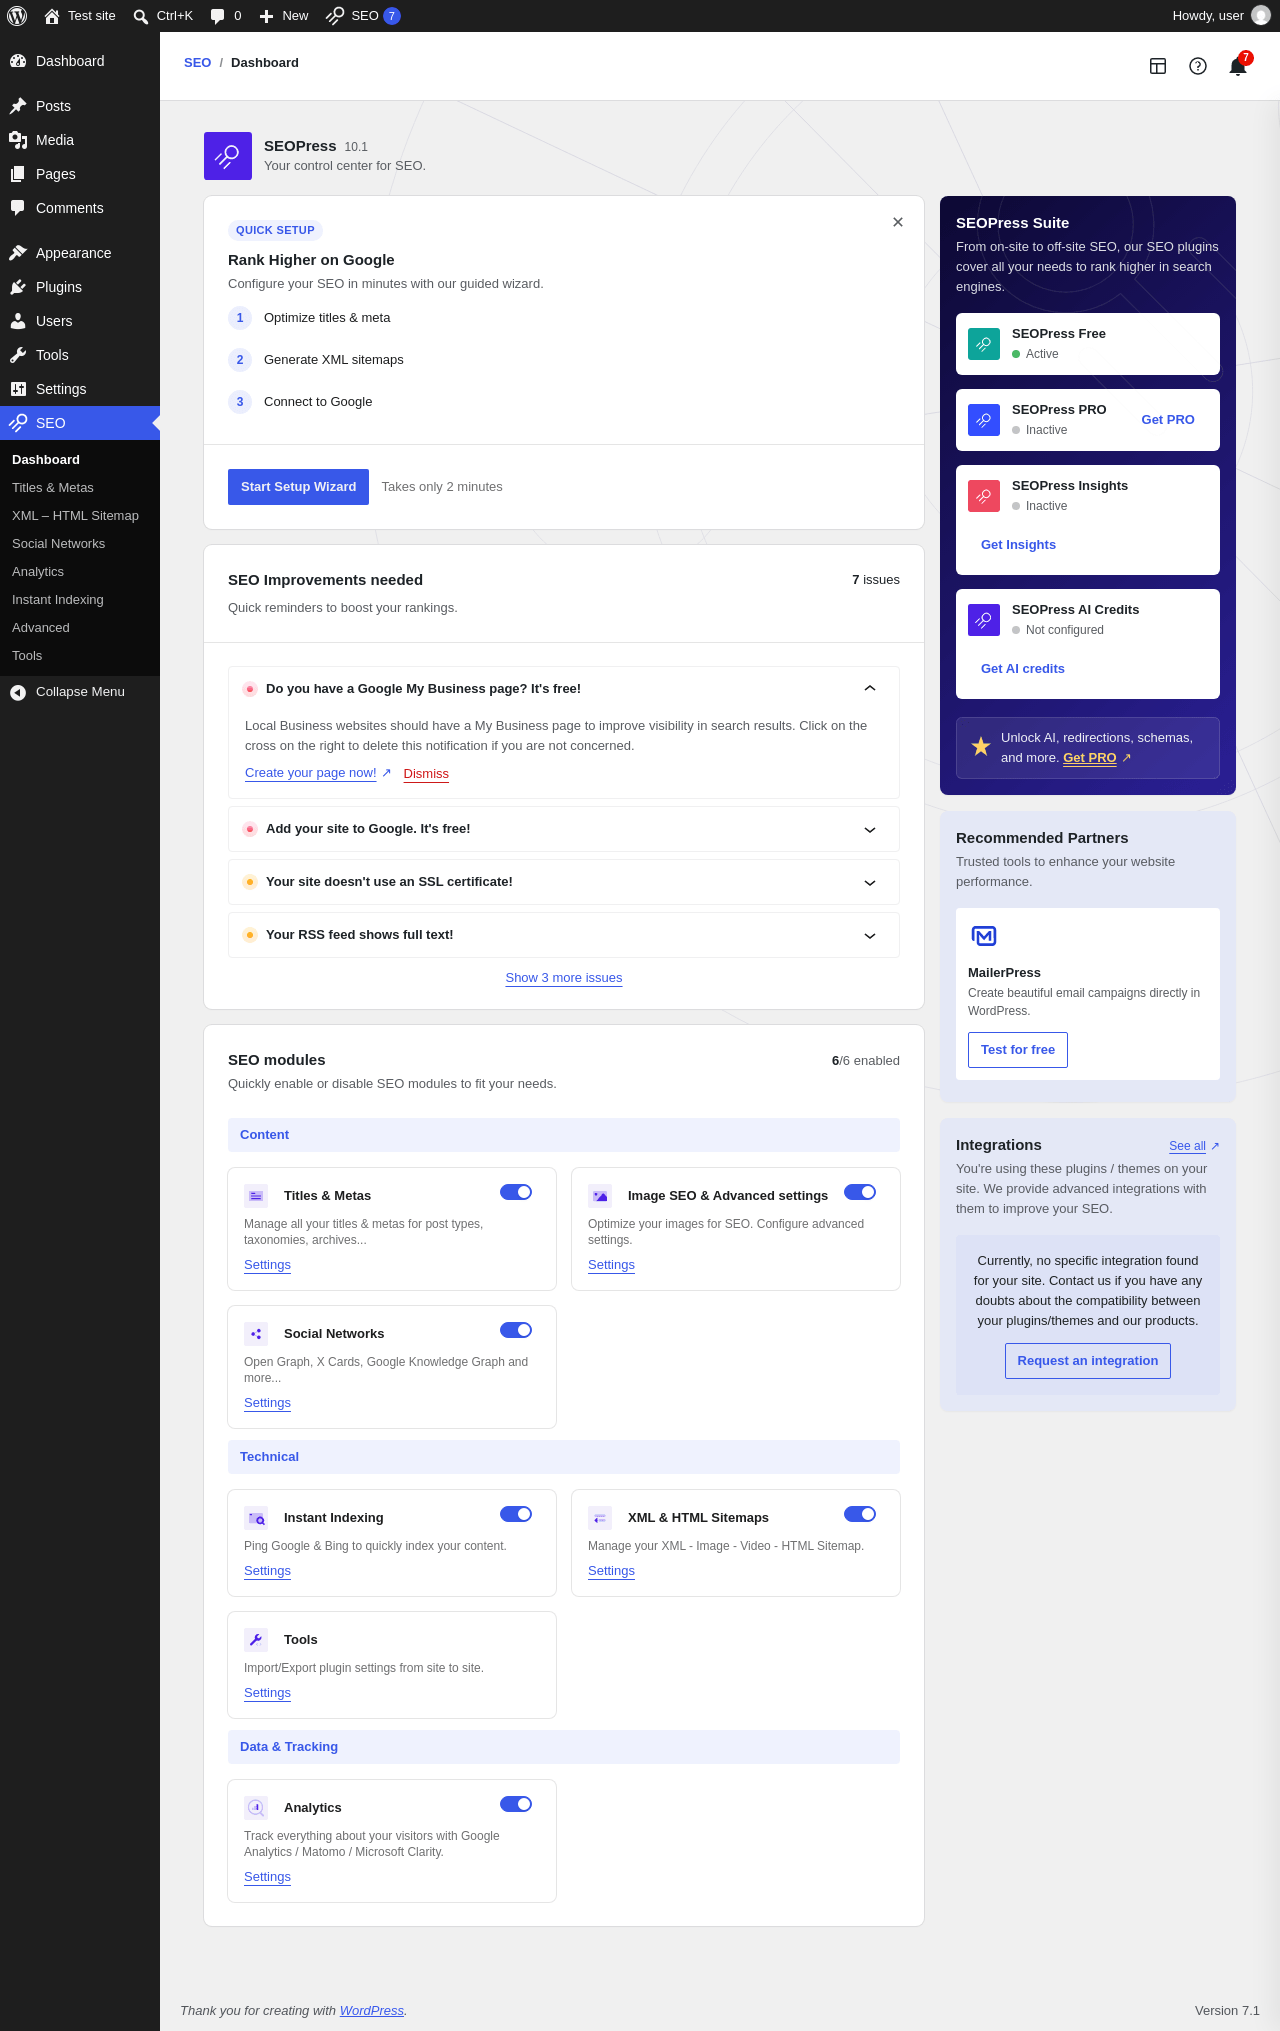Open Titles & Metas submenu item
Screen dimensions: 1280x2031
(x=53, y=488)
